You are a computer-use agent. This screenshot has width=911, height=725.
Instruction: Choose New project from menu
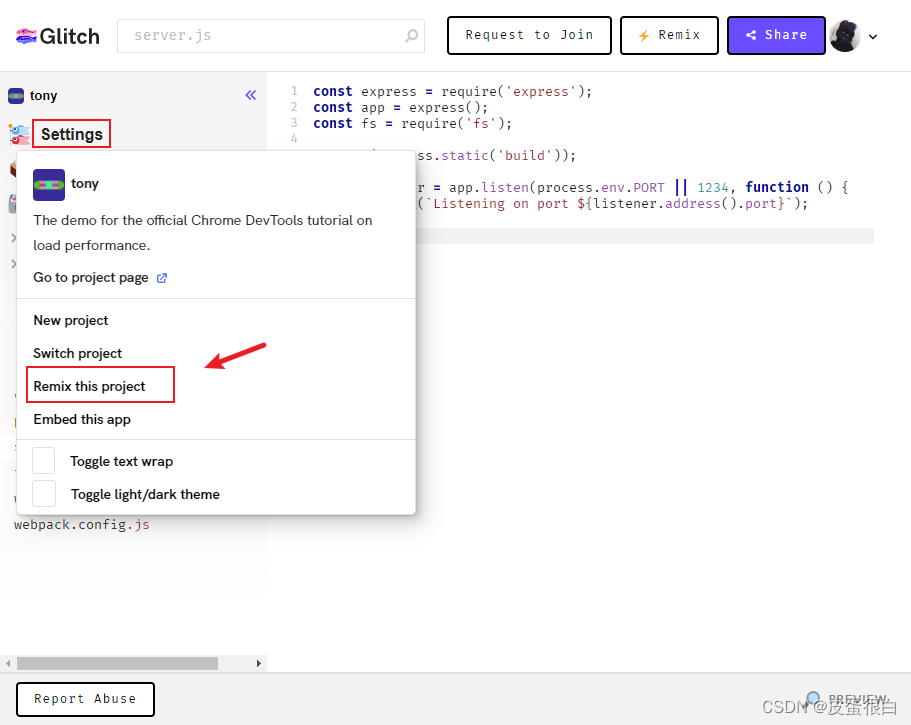pyautogui.click(x=71, y=320)
